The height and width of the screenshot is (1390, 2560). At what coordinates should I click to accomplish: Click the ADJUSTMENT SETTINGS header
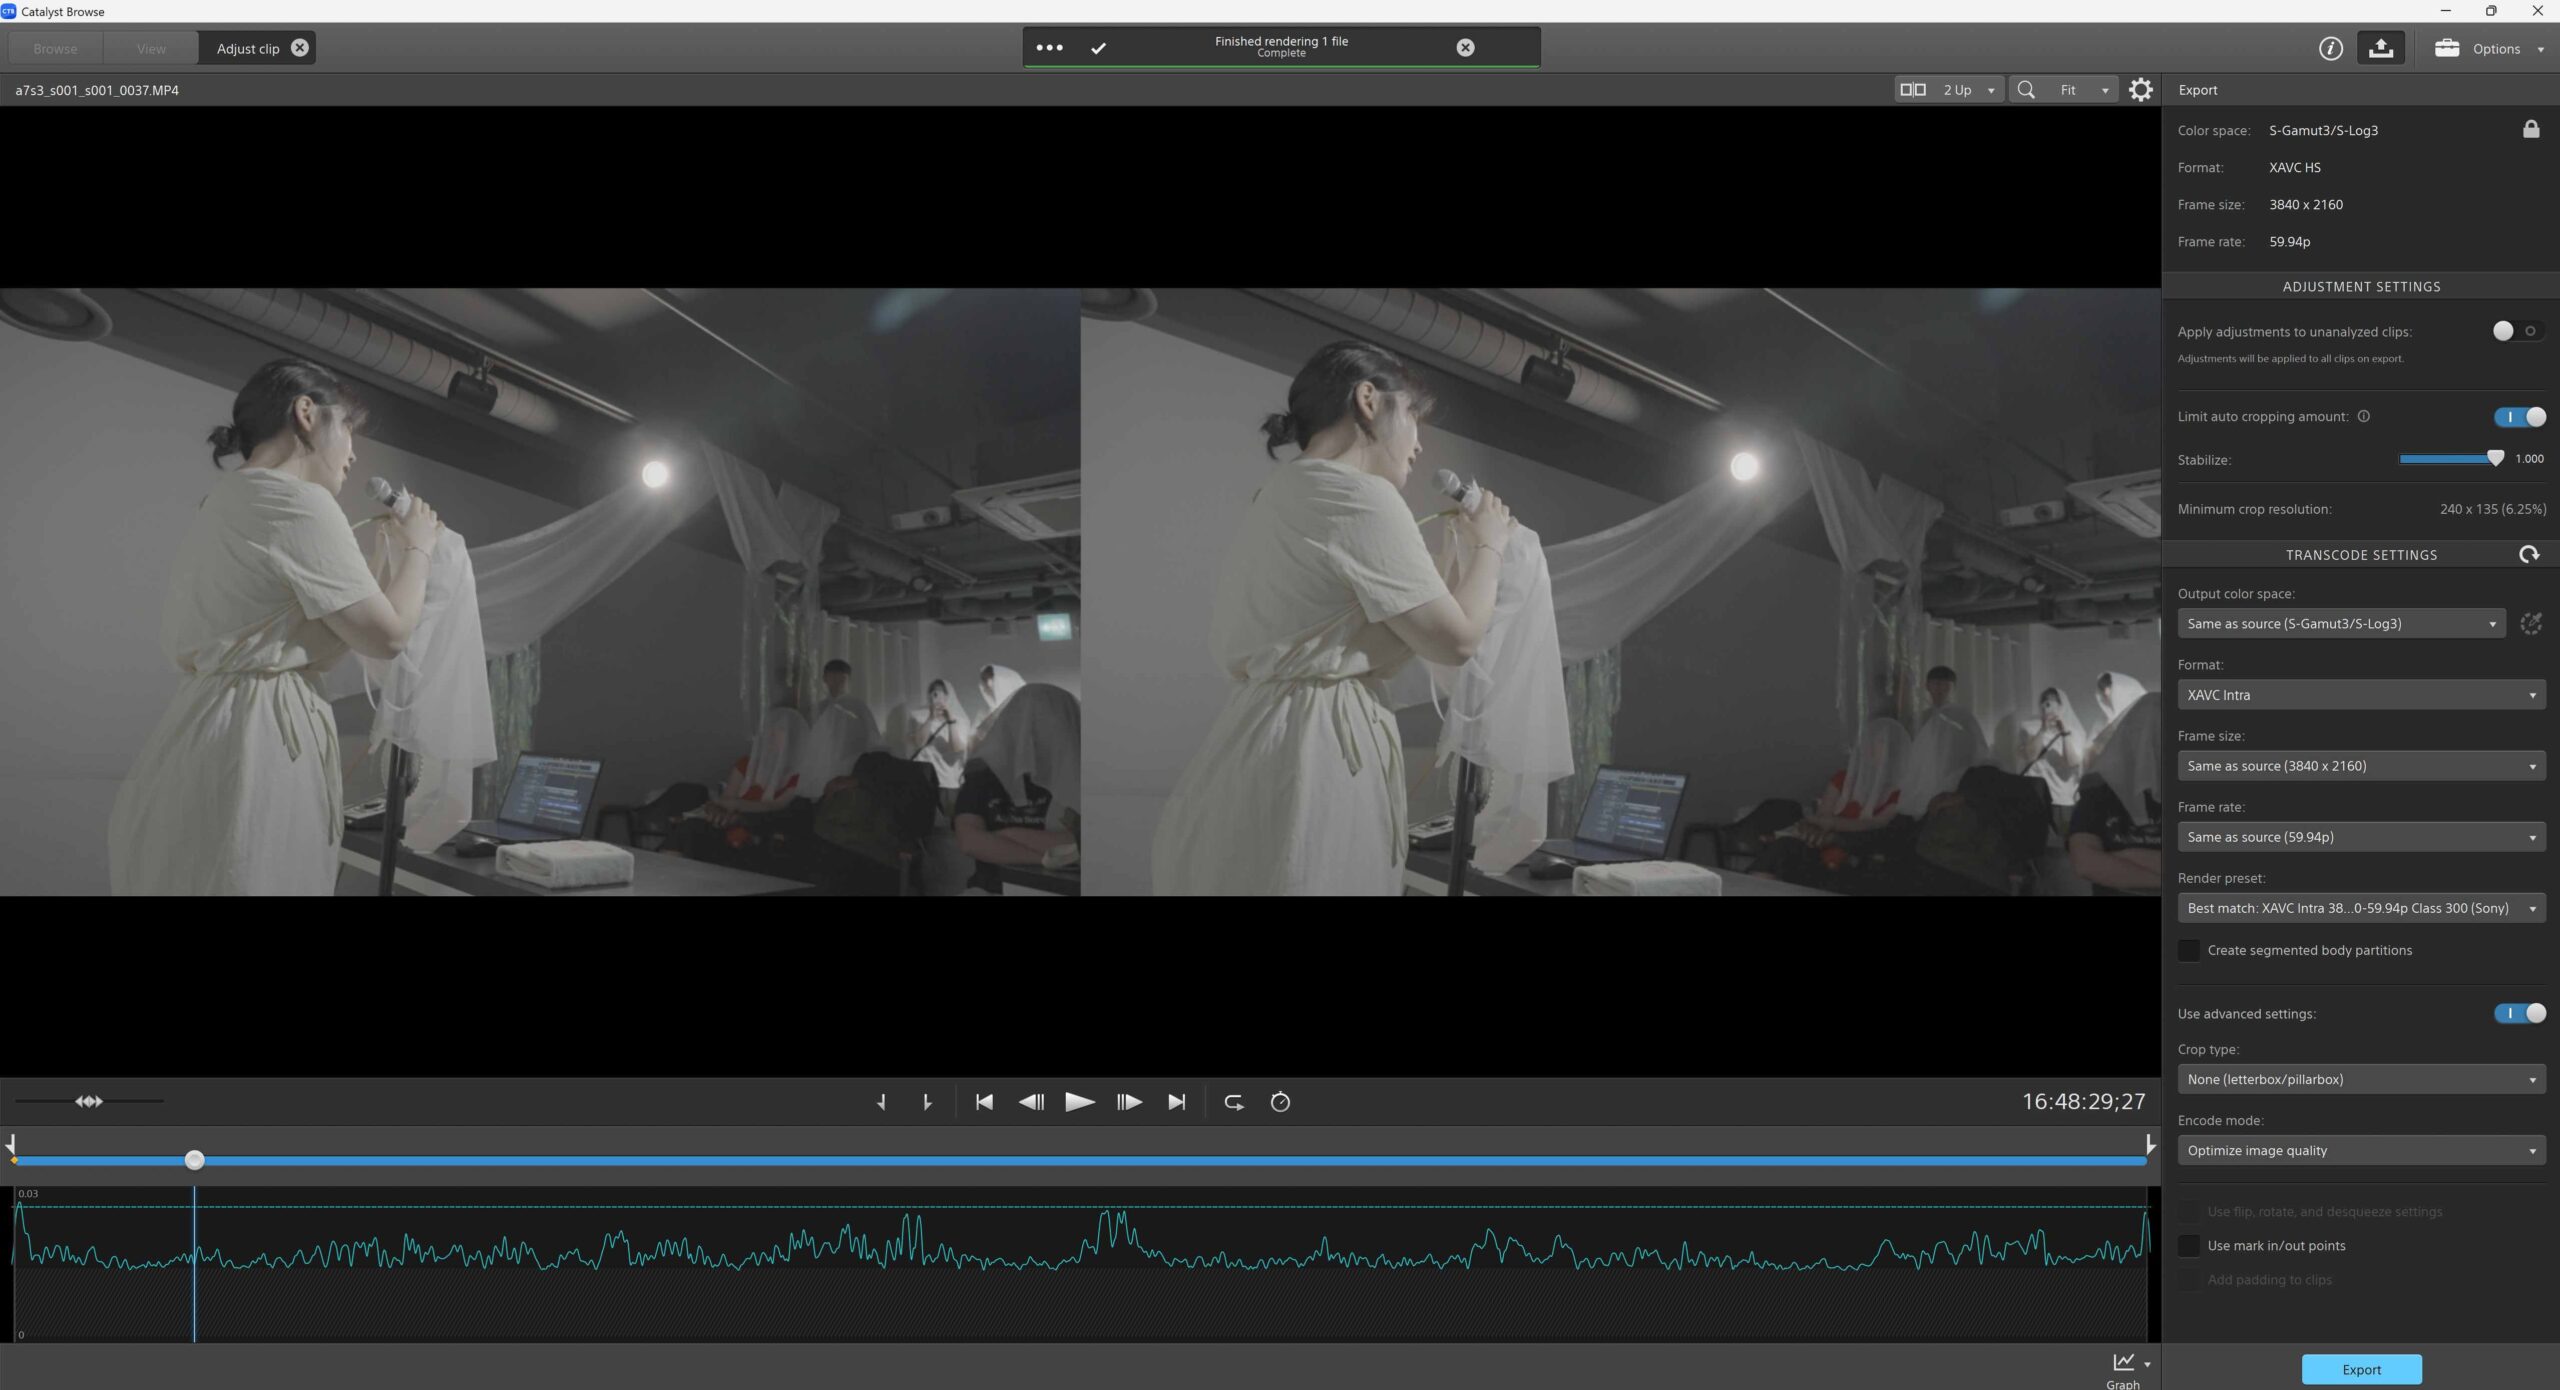click(x=2361, y=287)
